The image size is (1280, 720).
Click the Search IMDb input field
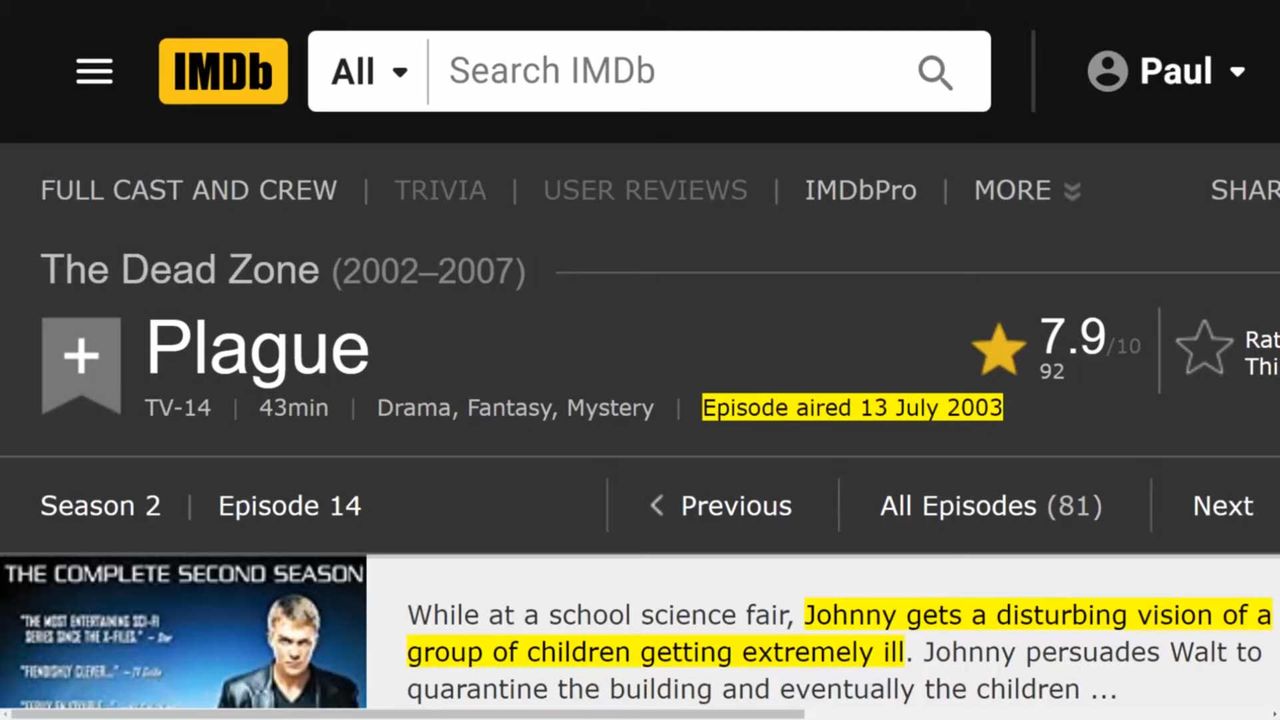[x=670, y=71]
